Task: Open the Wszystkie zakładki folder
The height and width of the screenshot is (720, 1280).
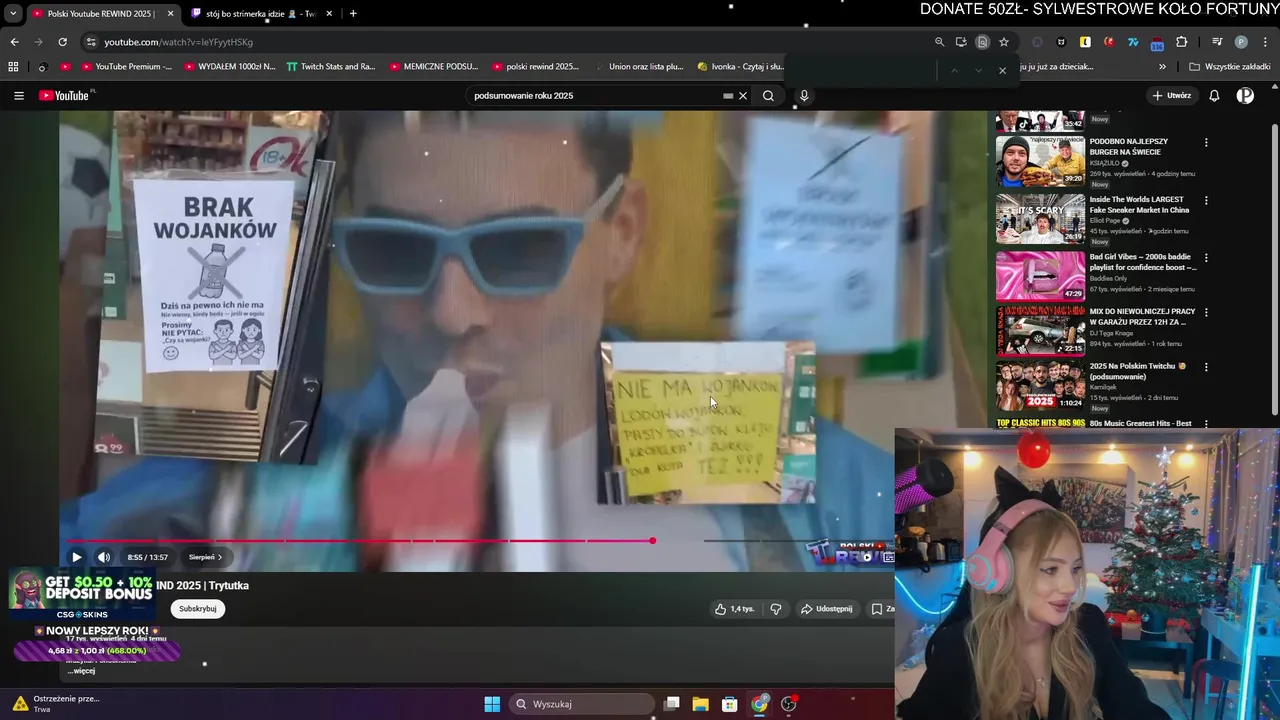Action: 1228,67
